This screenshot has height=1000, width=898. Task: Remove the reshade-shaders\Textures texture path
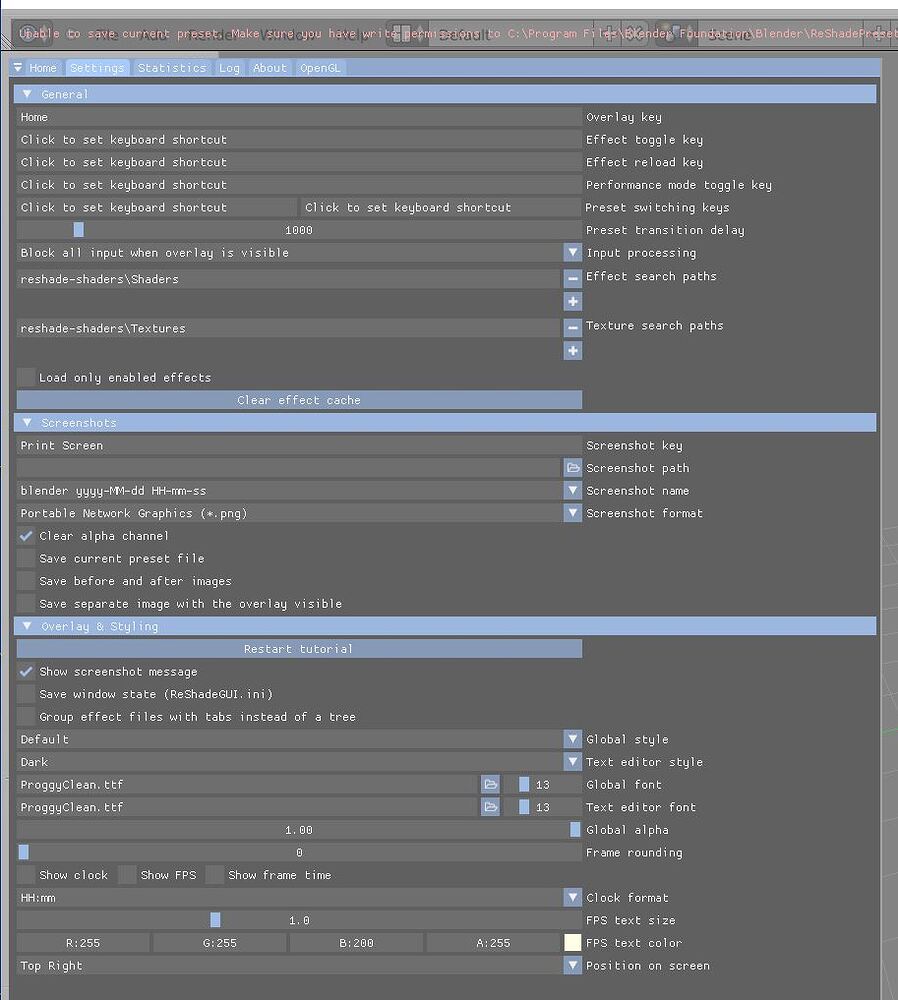(572, 328)
